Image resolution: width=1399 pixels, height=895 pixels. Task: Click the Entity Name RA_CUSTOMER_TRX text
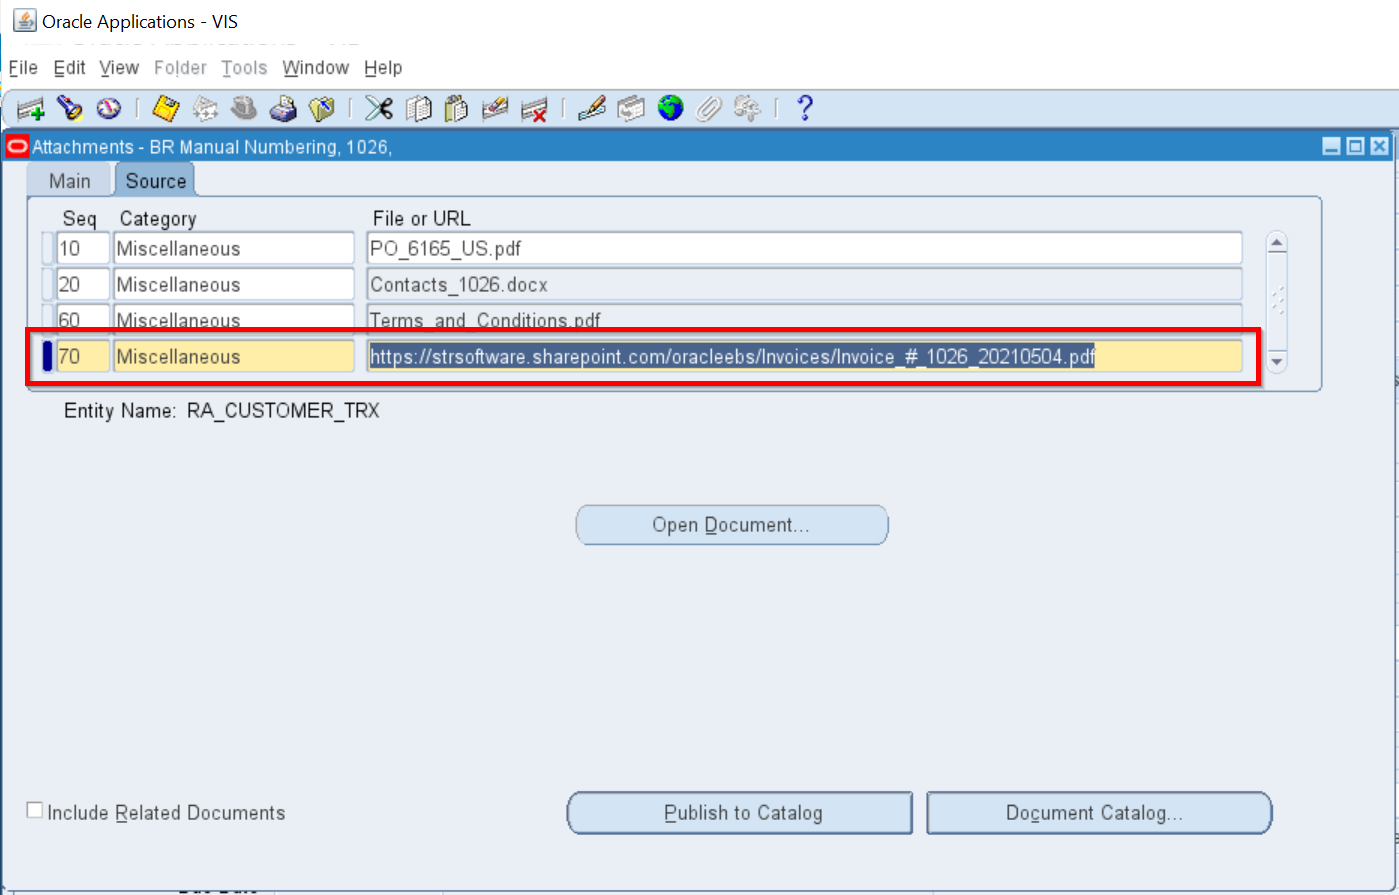[222, 411]
